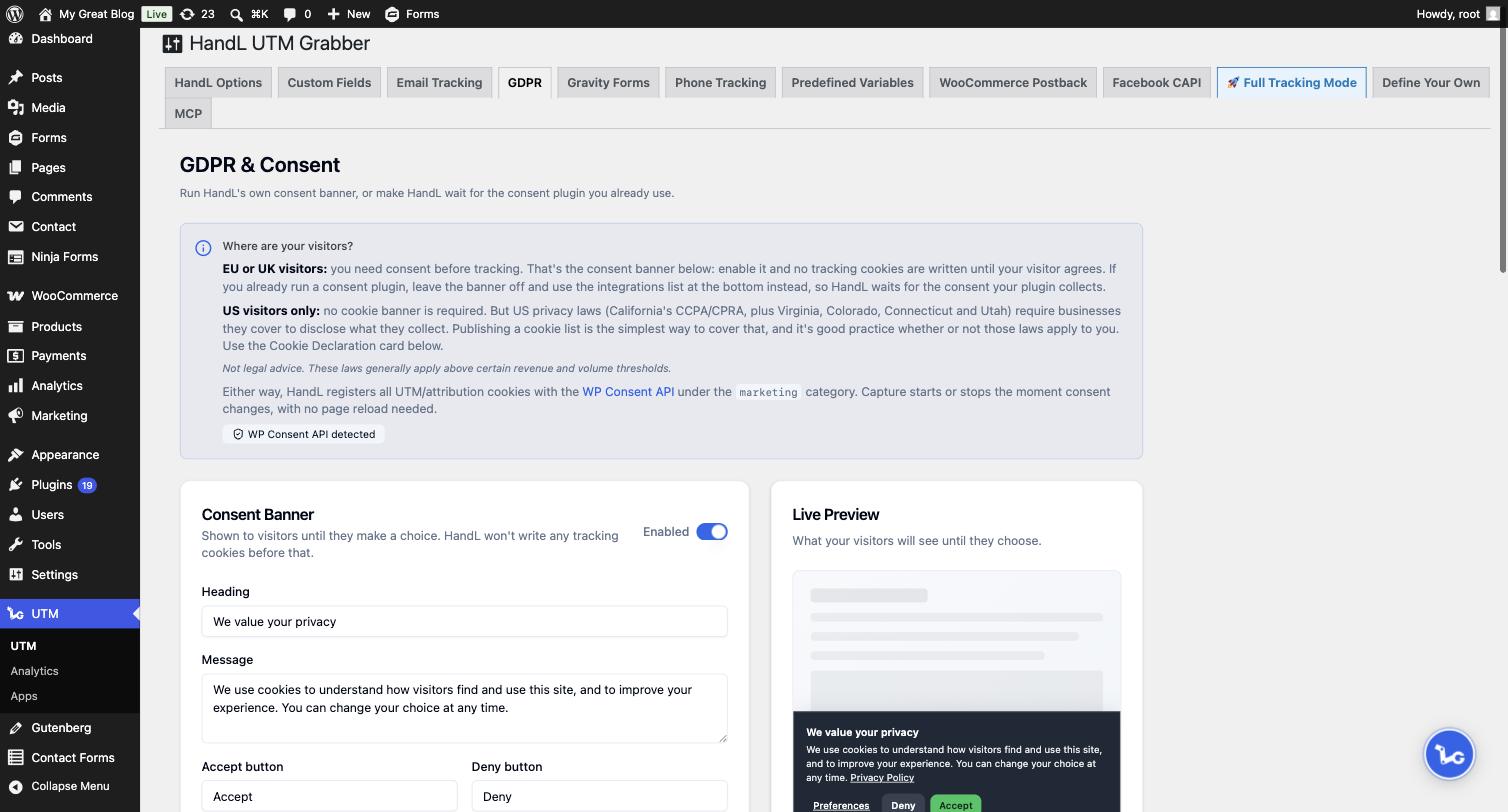Open Tools wrench icon in sidebar
Screen dimensions: 1508x812
[15, 545]
